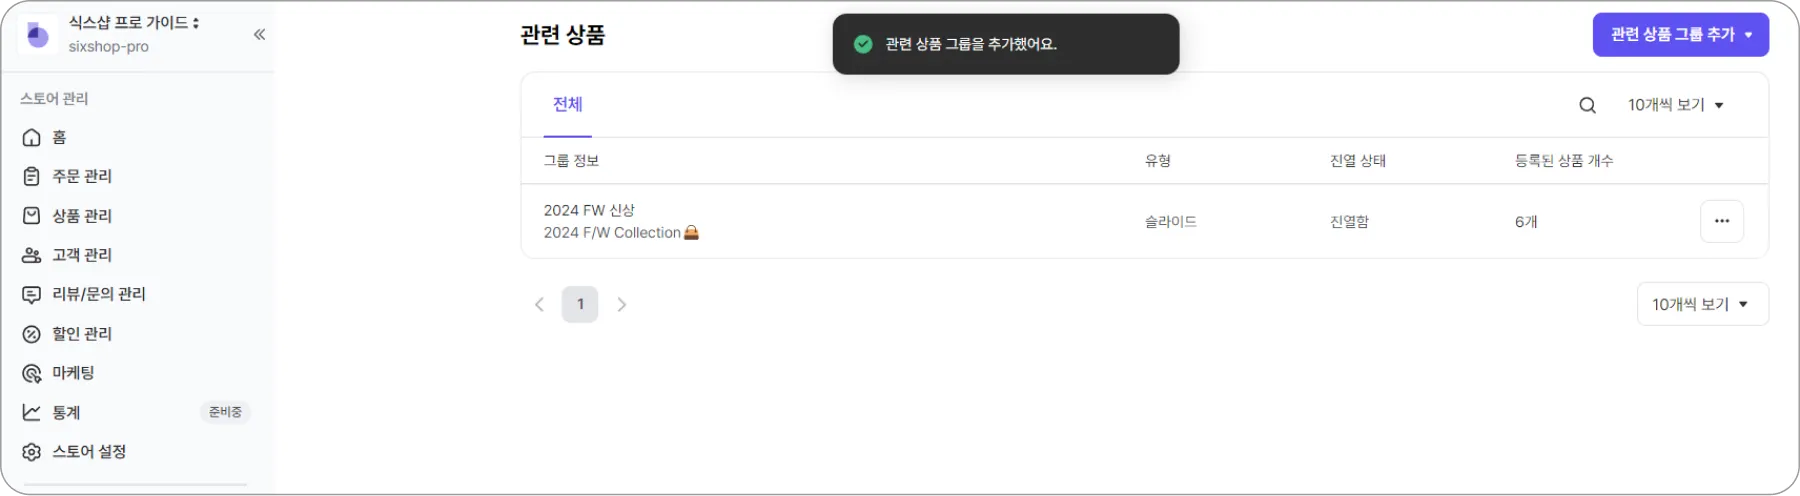Open '스토어 설정' menu item
Viewport: 1800px width, 496px height.
point(89,452)
